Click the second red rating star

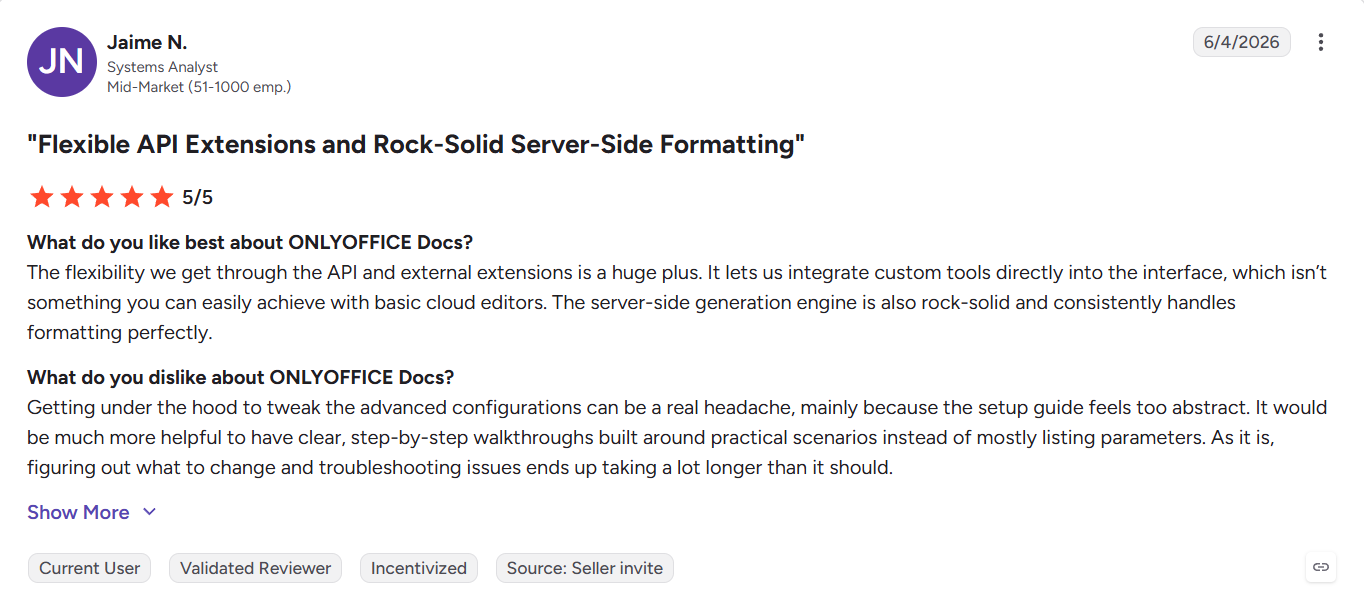[72, 197]
